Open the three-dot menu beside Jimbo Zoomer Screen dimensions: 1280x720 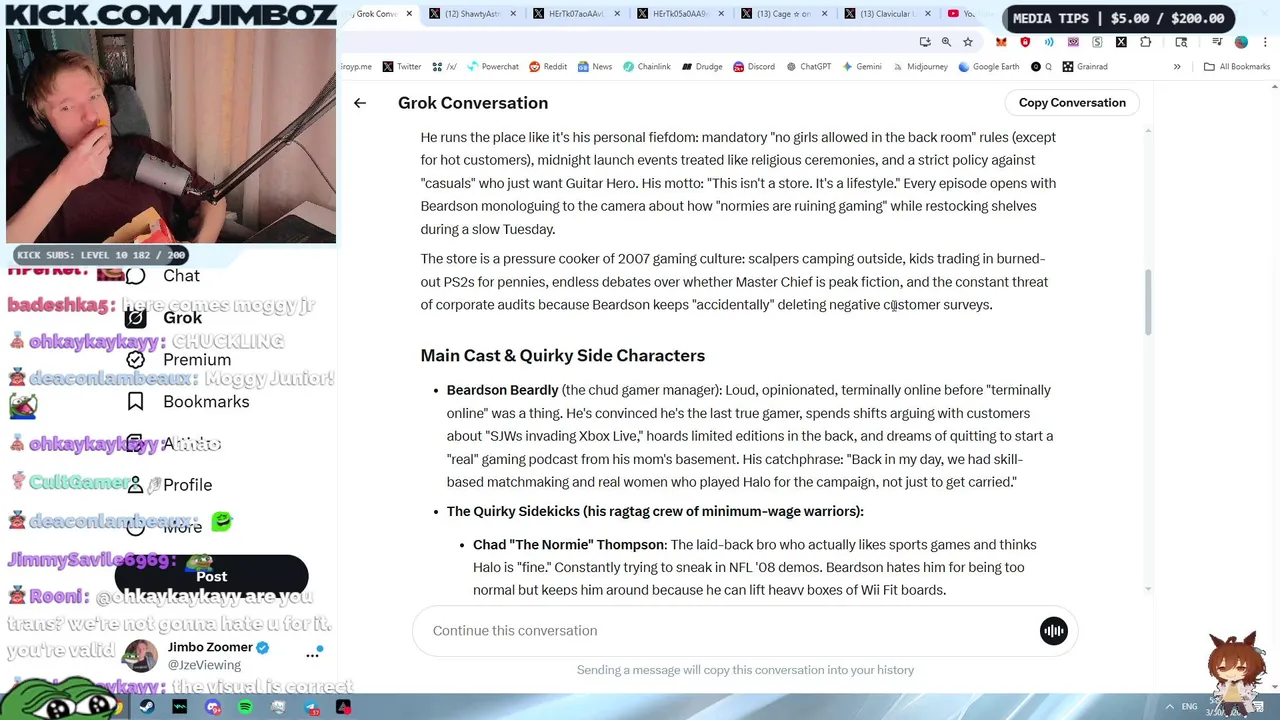[313, 655]
